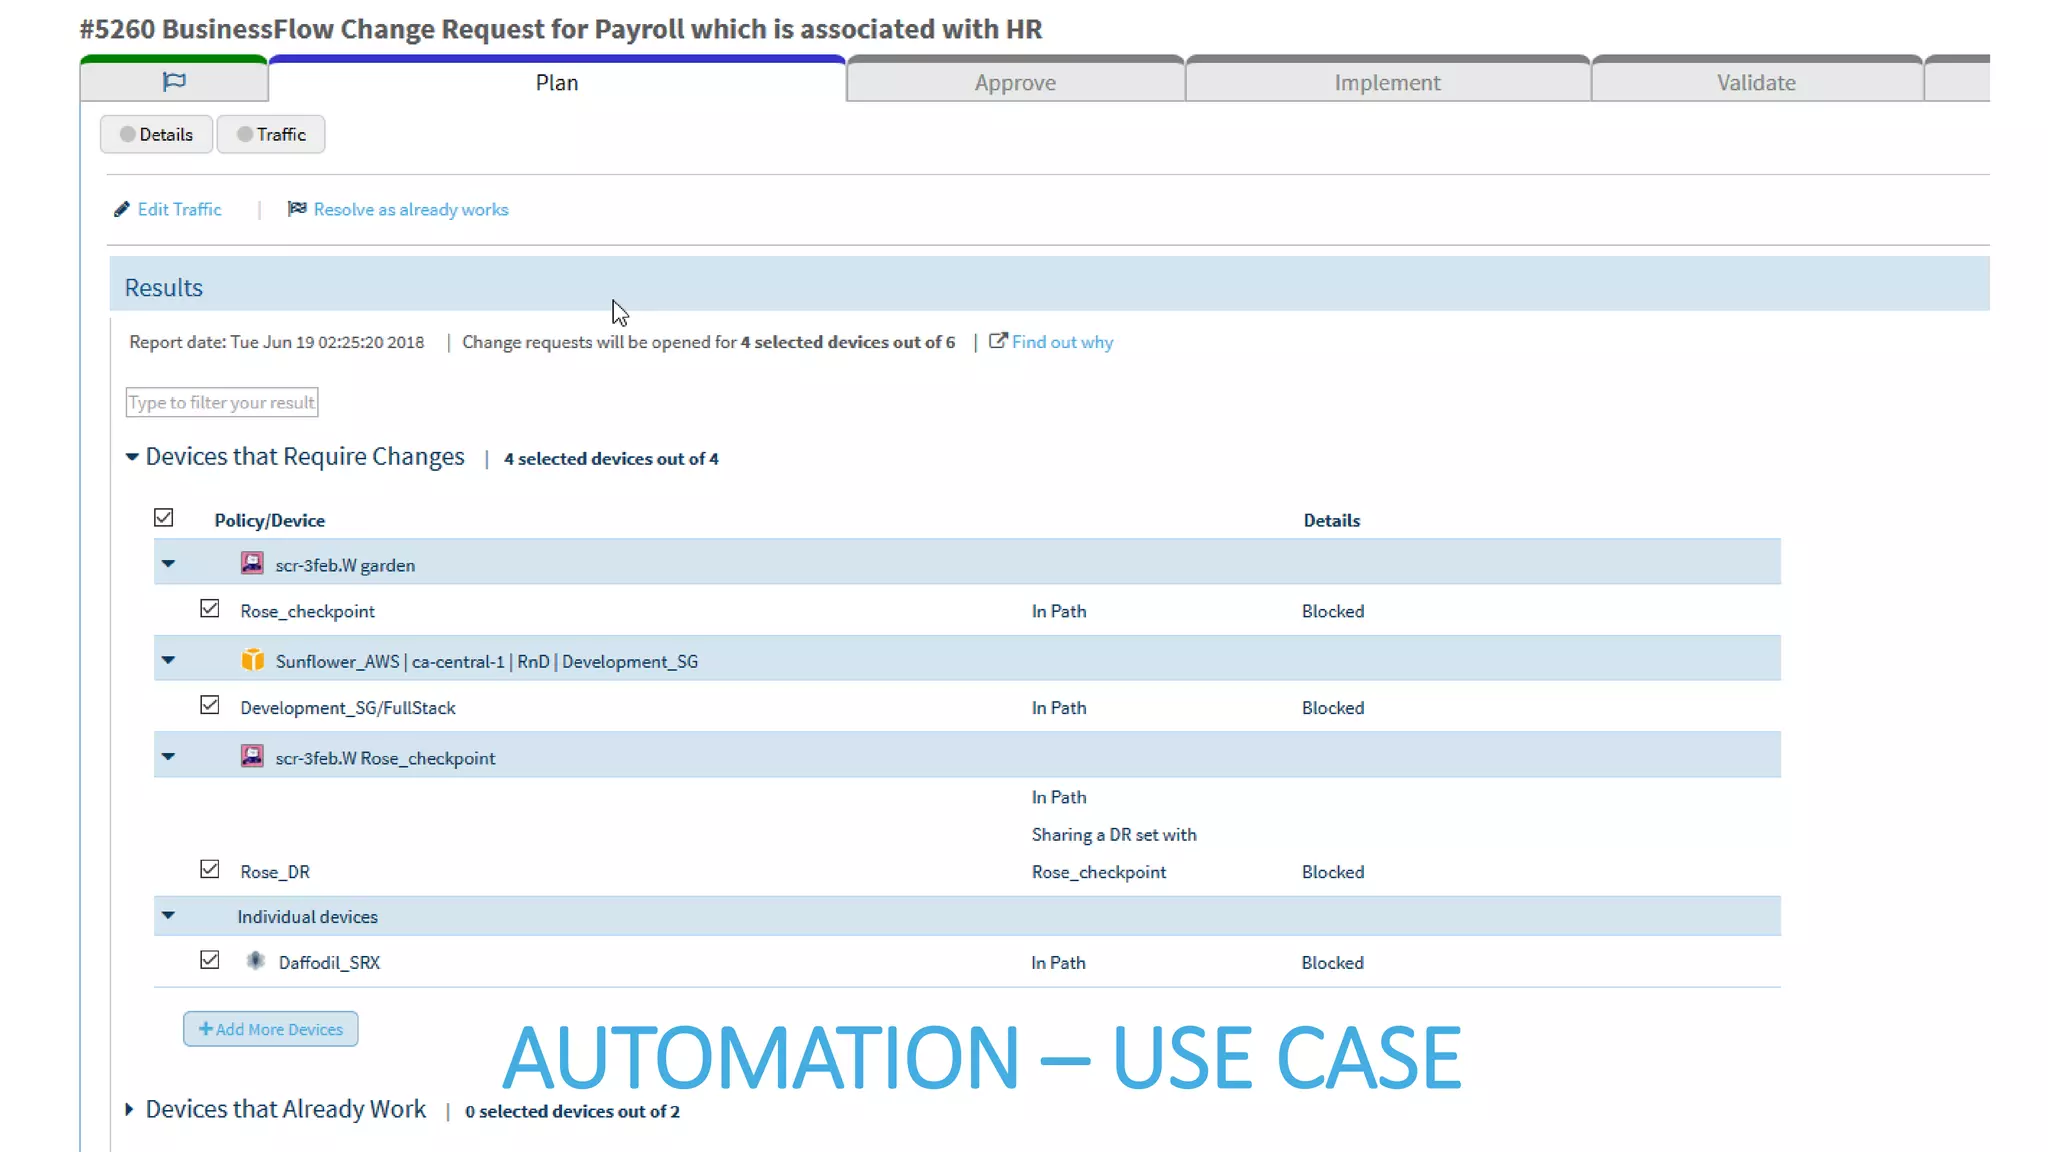
Task: Click the 0 selected devices out of 2 text
Action: pyautogui.click(x=572, y=1111)
